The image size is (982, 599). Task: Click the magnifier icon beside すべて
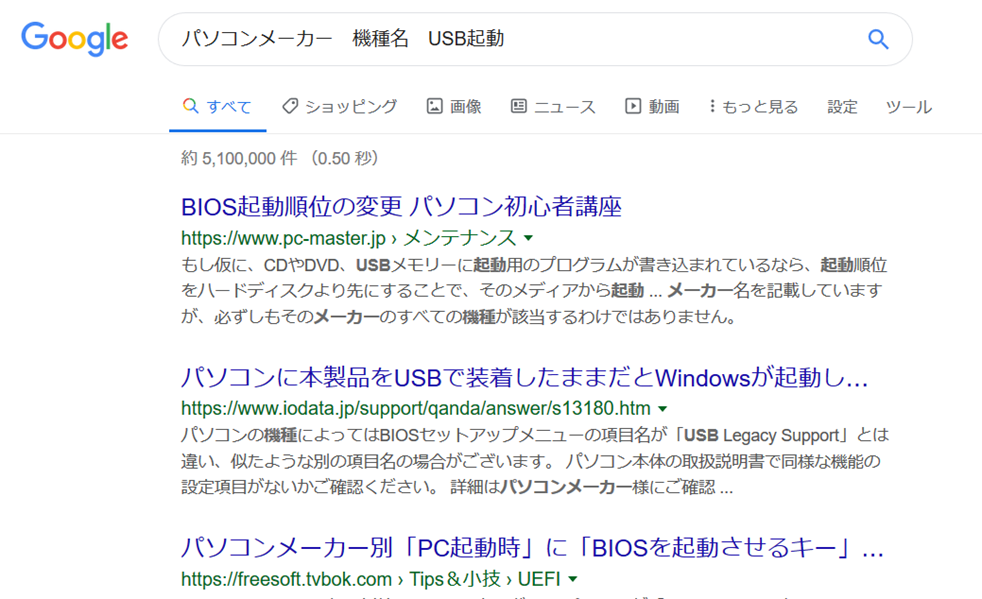click(190, 105)
